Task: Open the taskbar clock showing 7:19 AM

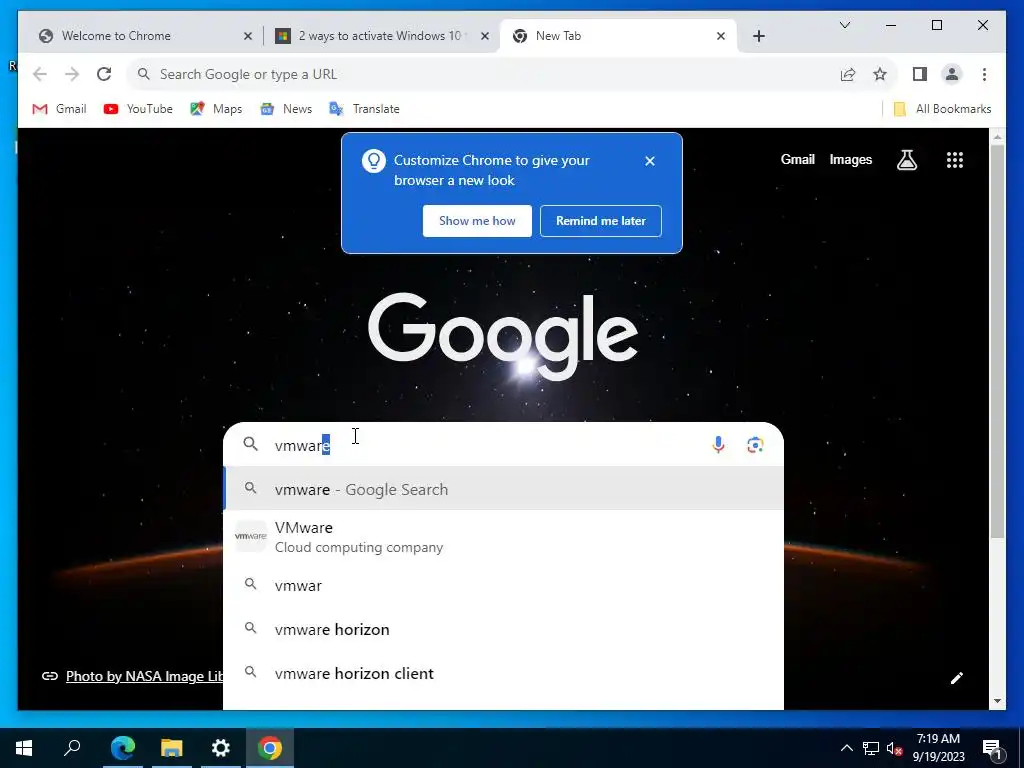Action: 938,748
